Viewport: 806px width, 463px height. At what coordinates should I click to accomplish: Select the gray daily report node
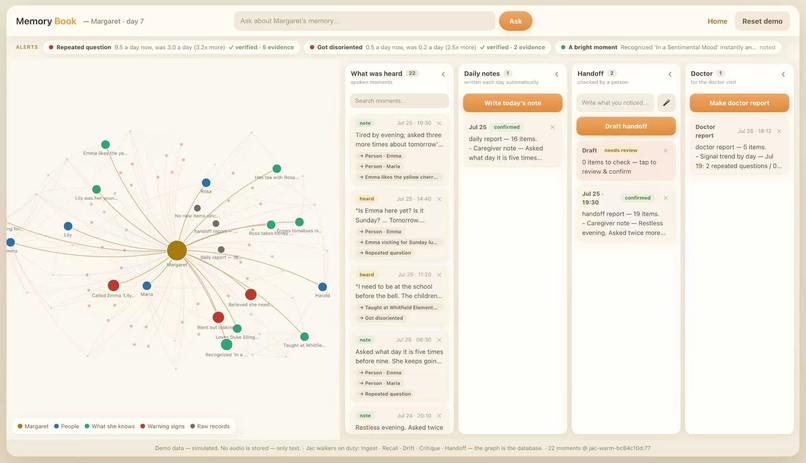(x=221, y=249)
